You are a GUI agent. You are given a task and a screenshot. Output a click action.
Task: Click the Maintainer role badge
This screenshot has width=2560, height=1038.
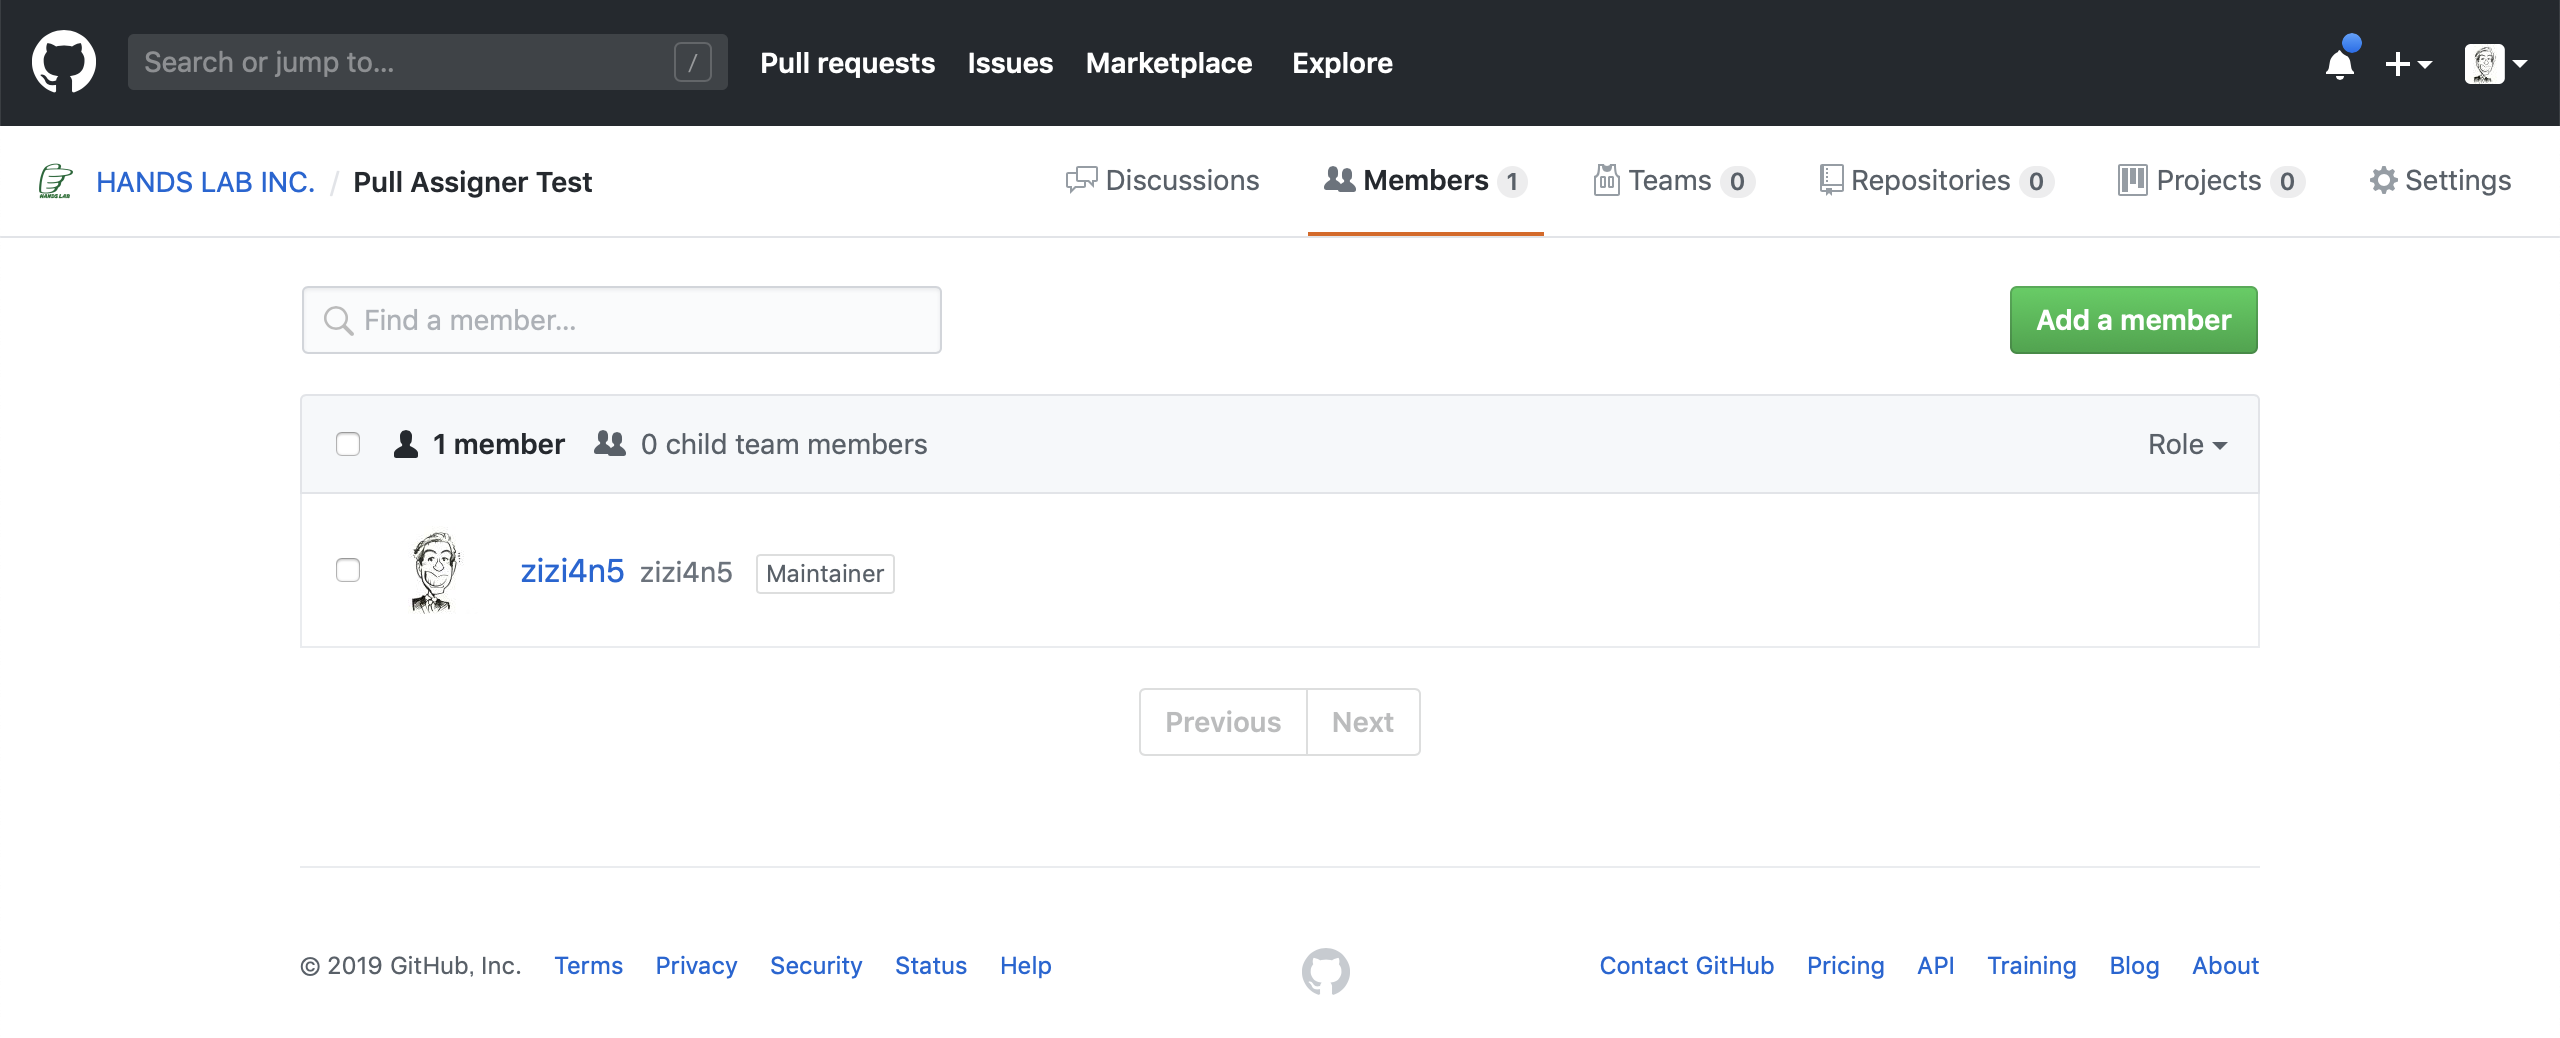[825, 573]
